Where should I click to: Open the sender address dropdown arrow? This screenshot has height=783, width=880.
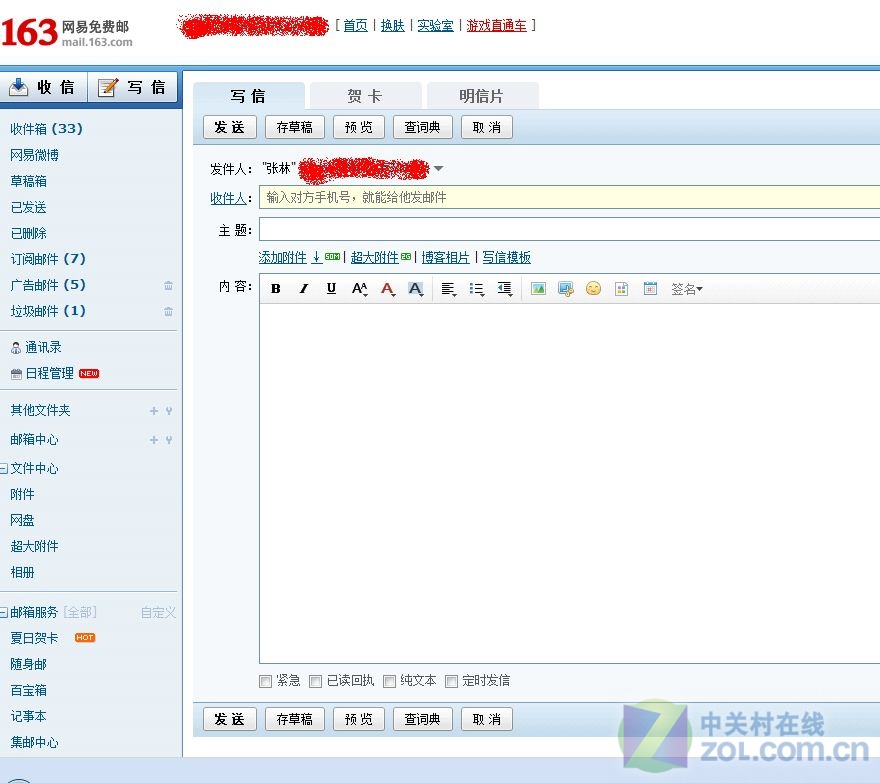(439, 168)
